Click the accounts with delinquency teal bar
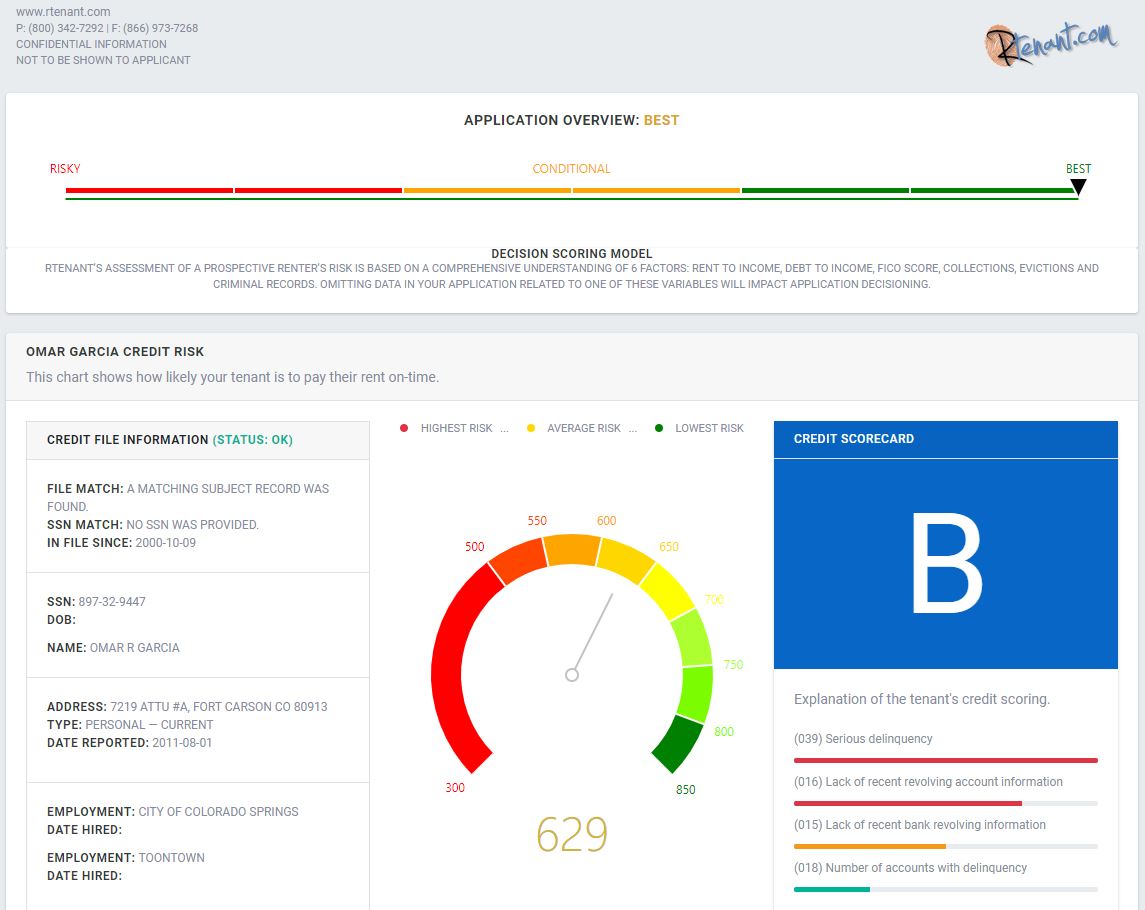The height and width of the screenshot is (910, 1145). [x=832, y=890]
